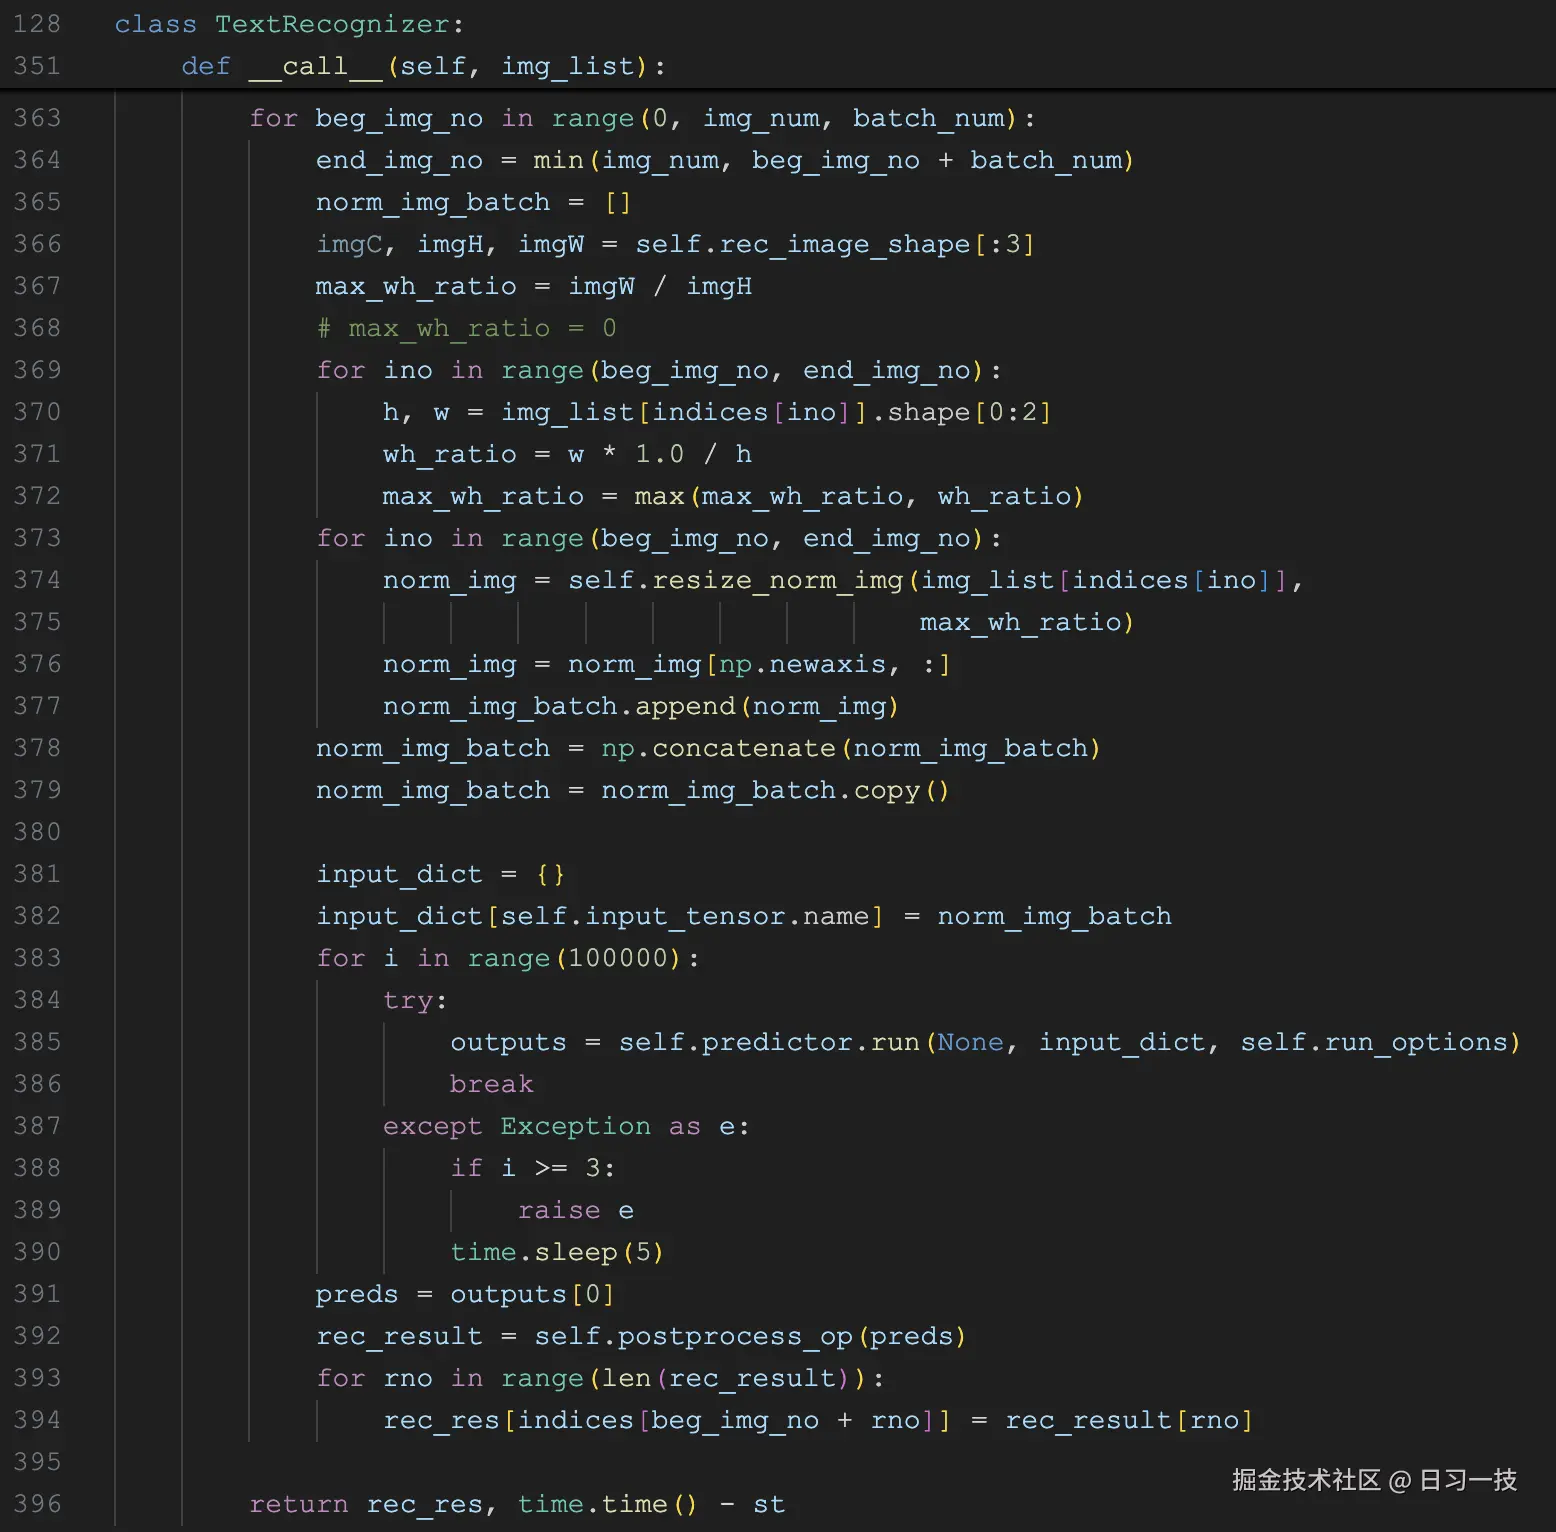Click 'self.postprocess_op(preds)' call

(750, 1336)
